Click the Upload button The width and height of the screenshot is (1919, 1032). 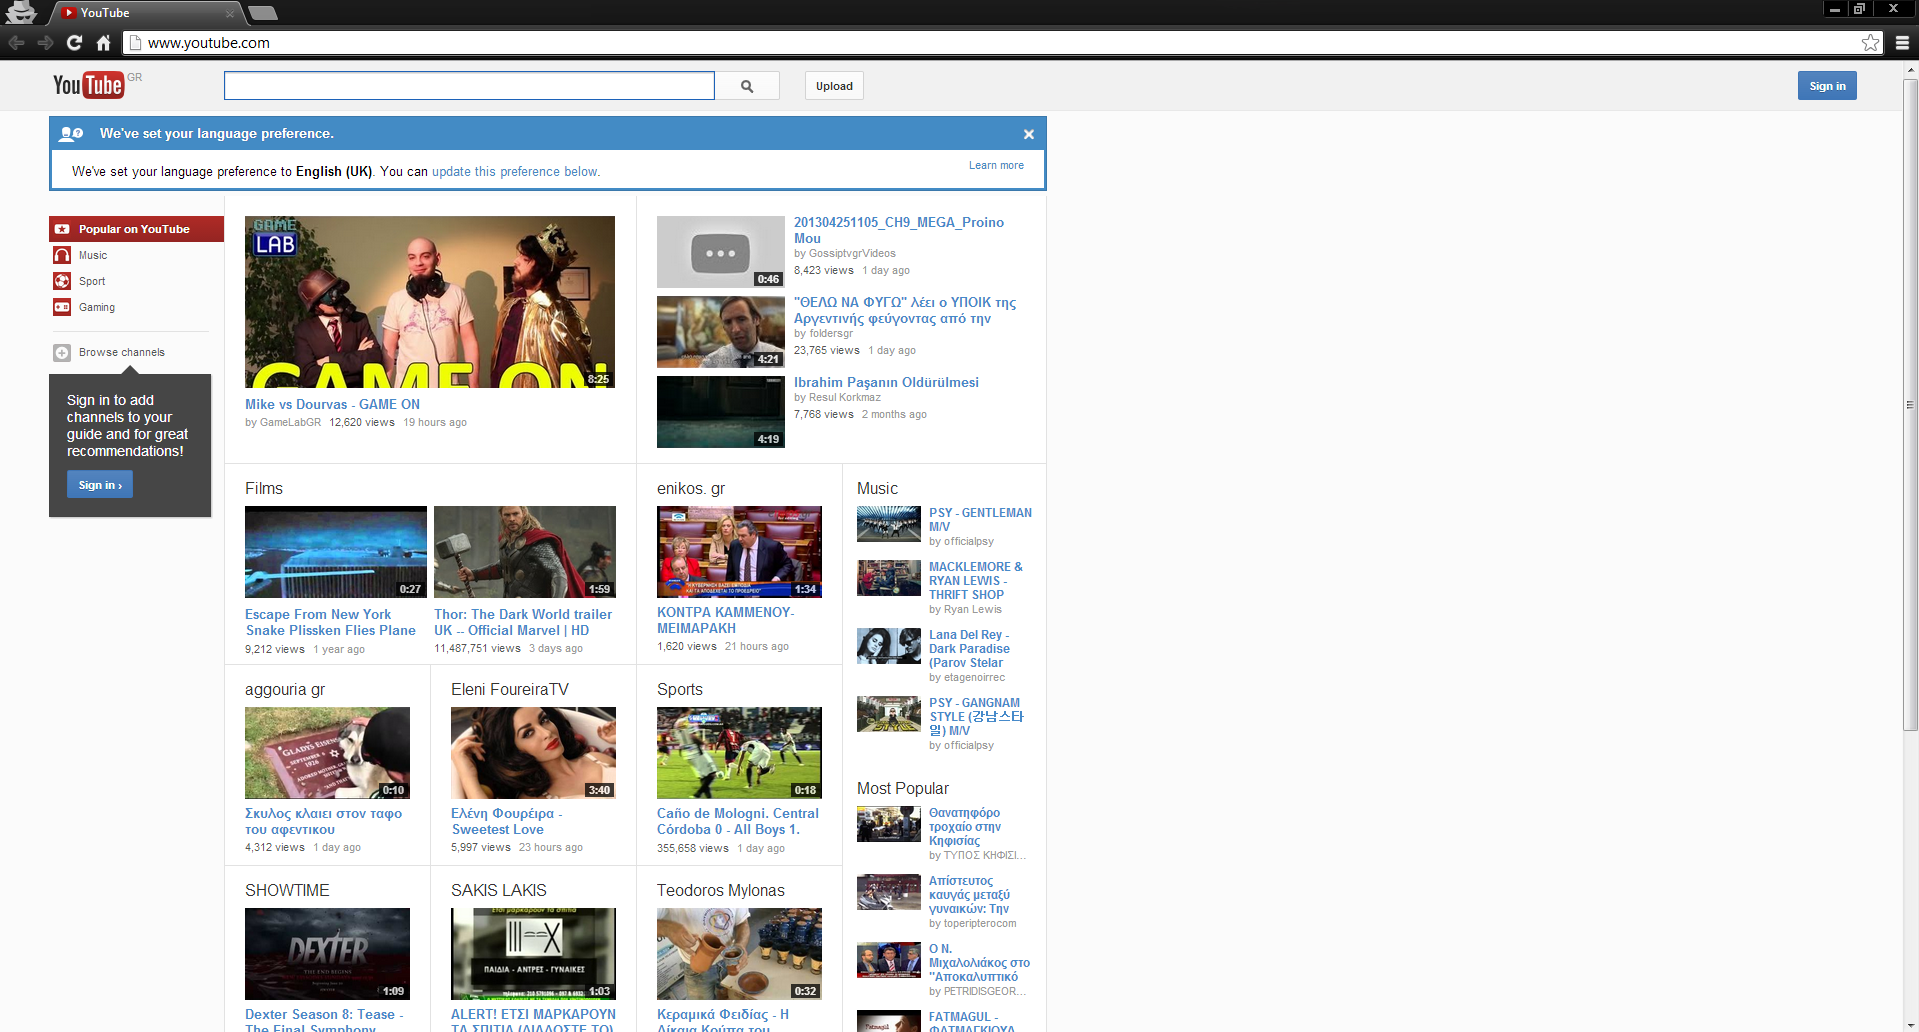coord(834,86)
